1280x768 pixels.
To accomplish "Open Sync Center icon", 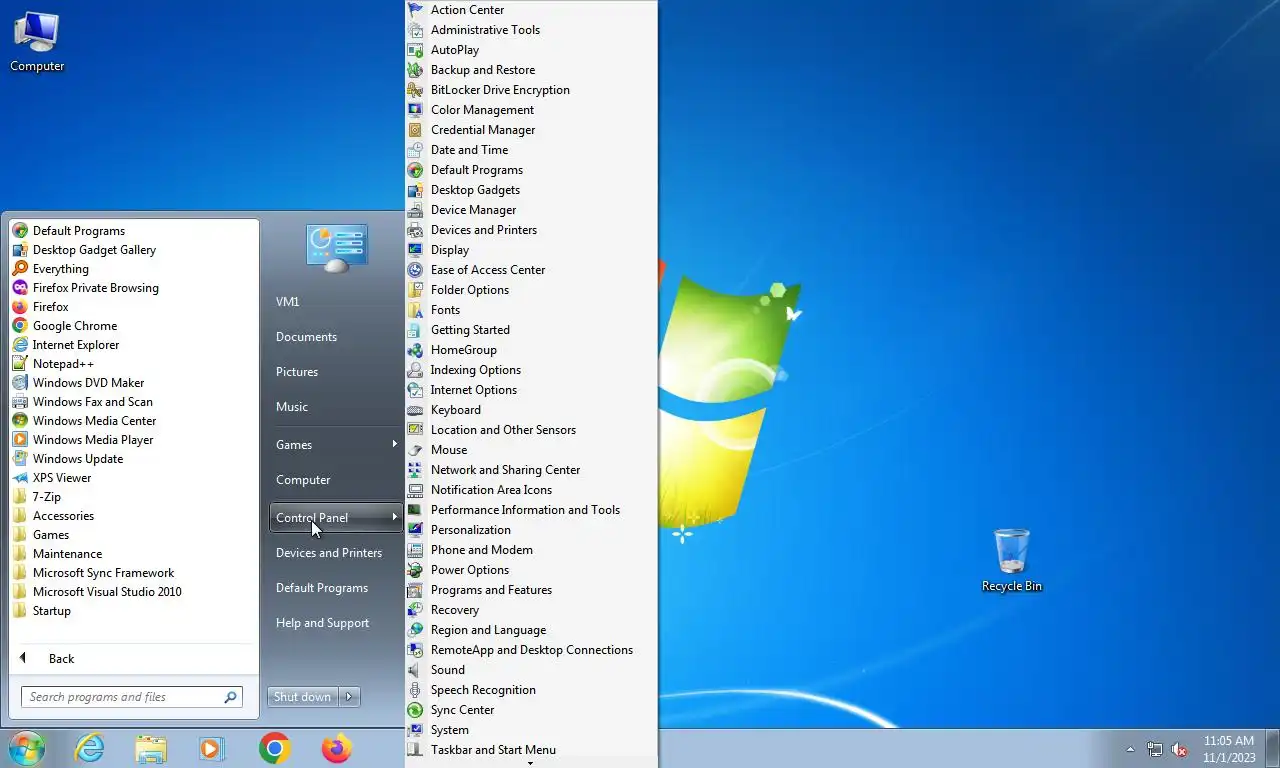I will (x=415, y=710).
